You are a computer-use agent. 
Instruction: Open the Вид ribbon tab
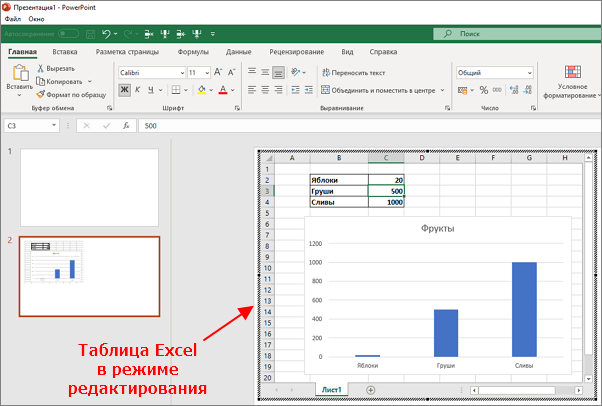point(347,52)
